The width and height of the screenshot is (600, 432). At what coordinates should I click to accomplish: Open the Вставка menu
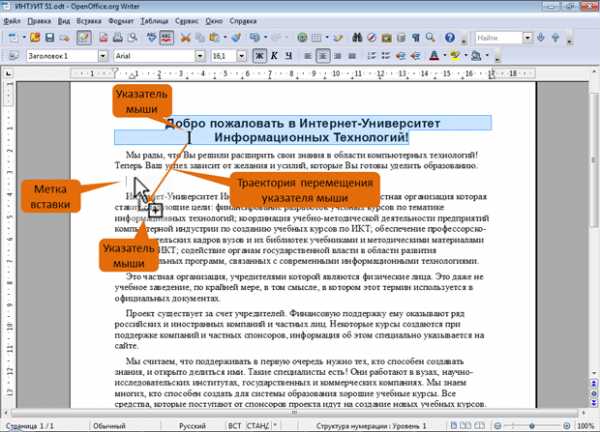(x=89, y=21)
